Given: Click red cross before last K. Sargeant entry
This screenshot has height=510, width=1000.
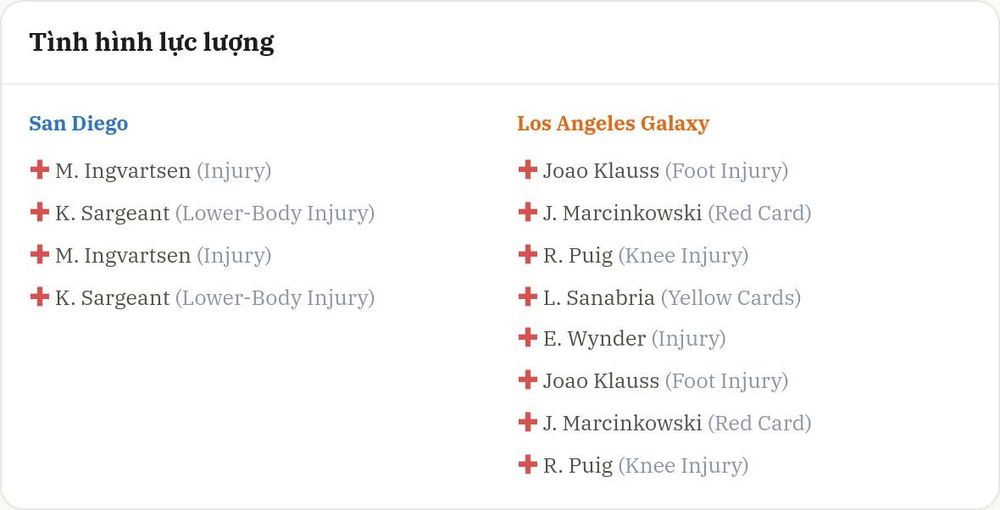Looking at the screenshot, I should [x=40, y=296].
